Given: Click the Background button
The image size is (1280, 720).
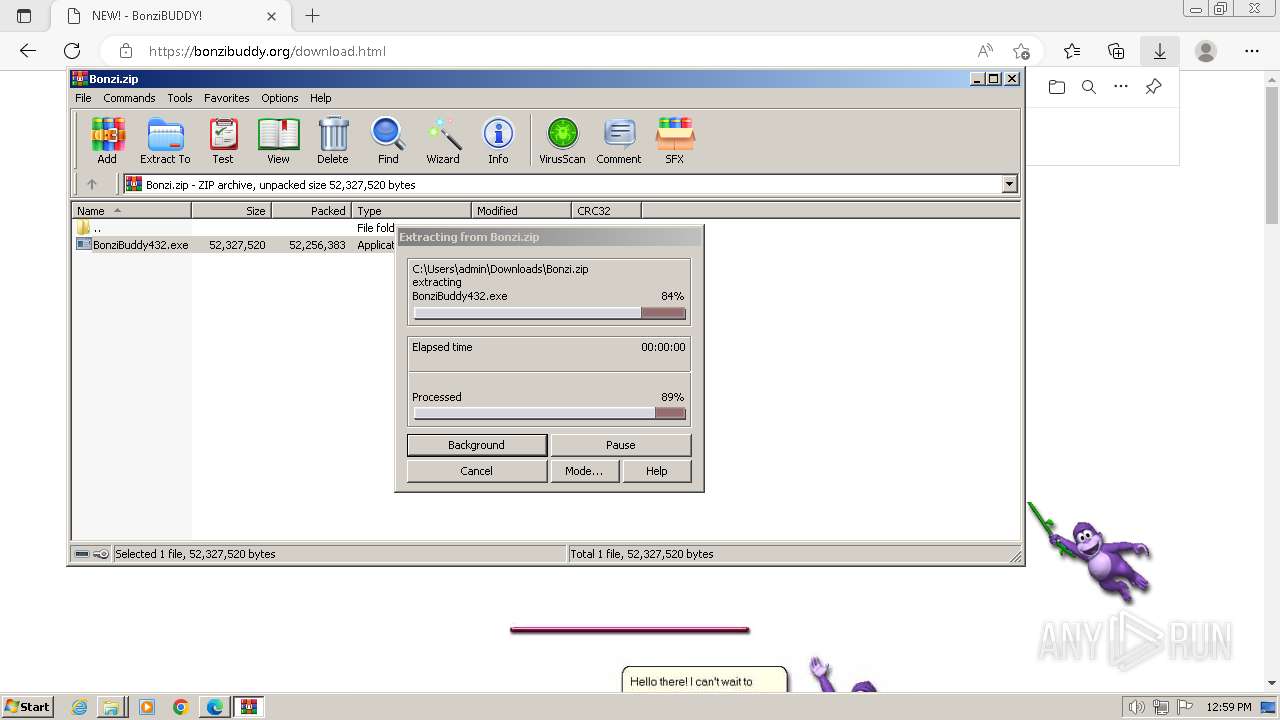Looking at the screenshot, I should (x=476, y=445).
